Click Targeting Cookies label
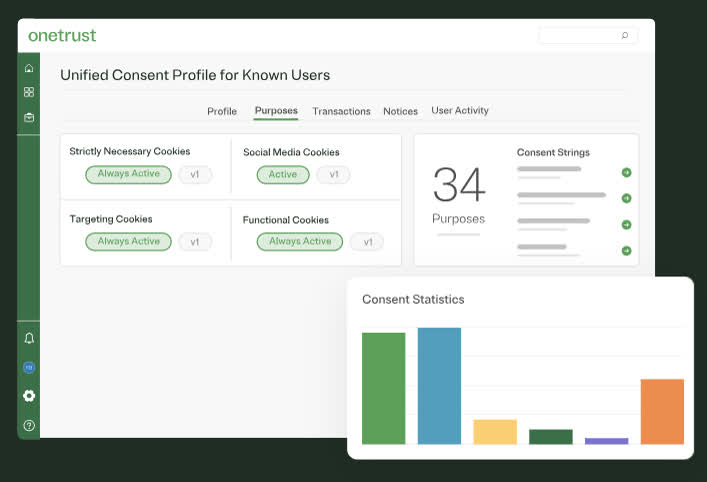Screen dimensions: 707x482 pyautogui.click(x=111, y=219)
